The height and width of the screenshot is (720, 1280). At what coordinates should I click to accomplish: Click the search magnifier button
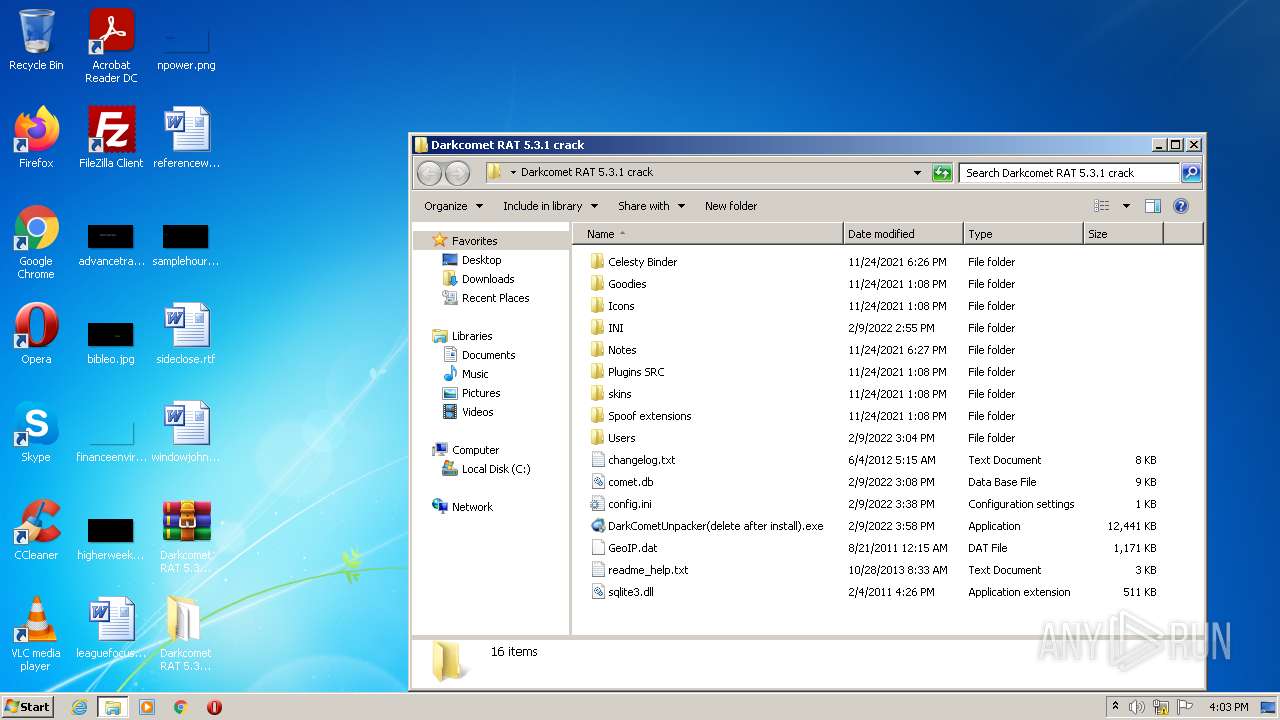pos(1191,173)
